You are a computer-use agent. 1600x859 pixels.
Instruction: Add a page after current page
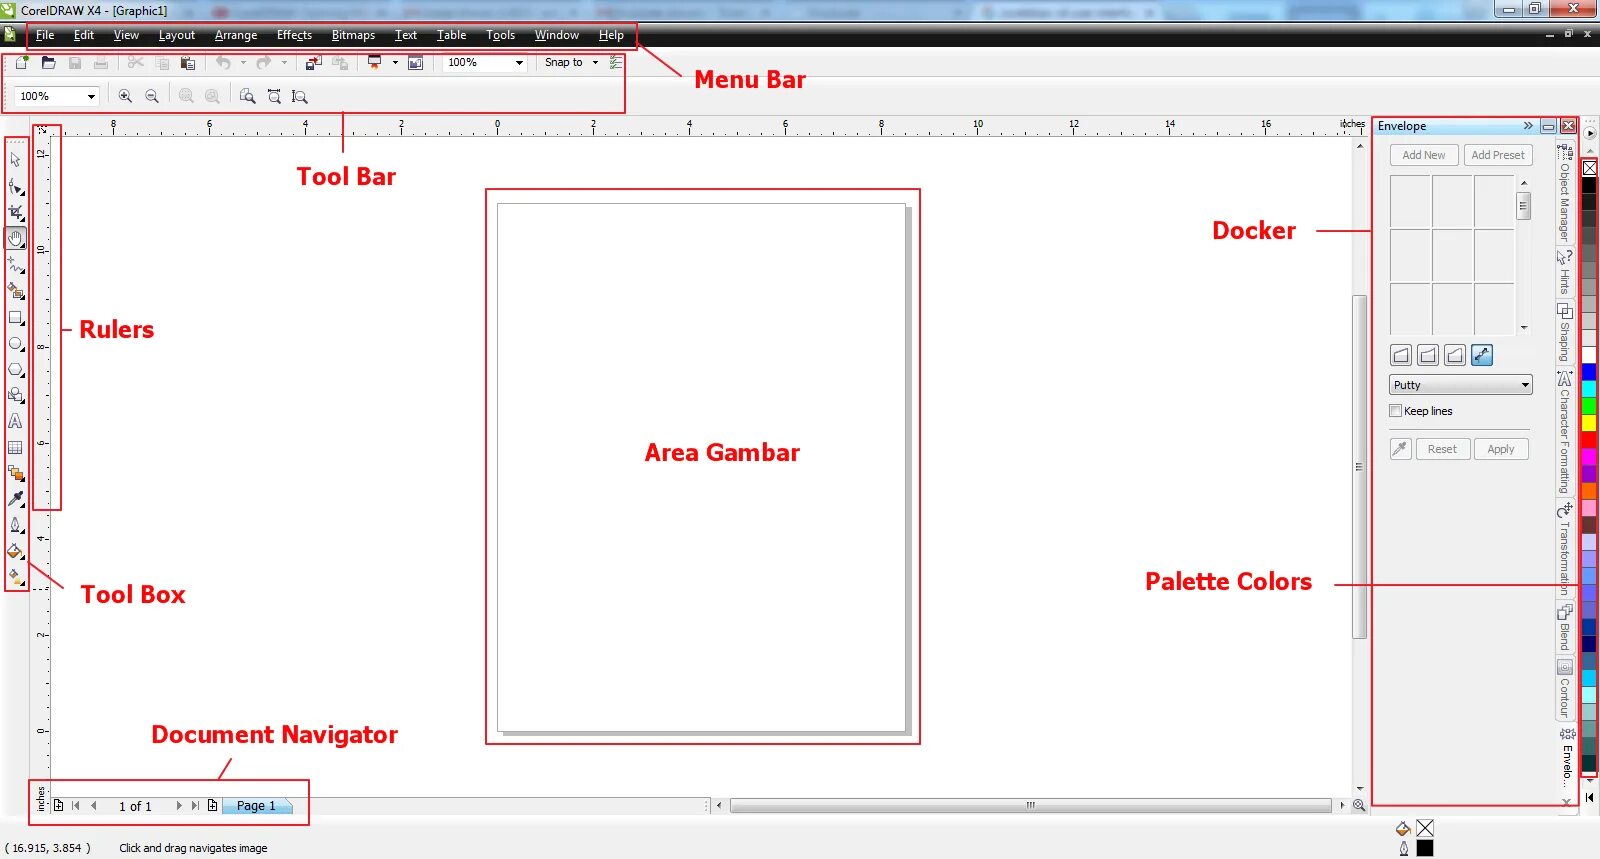(x=212, y=806)
